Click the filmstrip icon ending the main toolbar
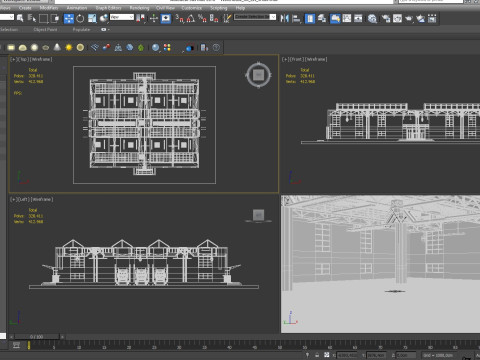This screenshot has height=360, width=480. pyautogui.click(x=432, y=18)
